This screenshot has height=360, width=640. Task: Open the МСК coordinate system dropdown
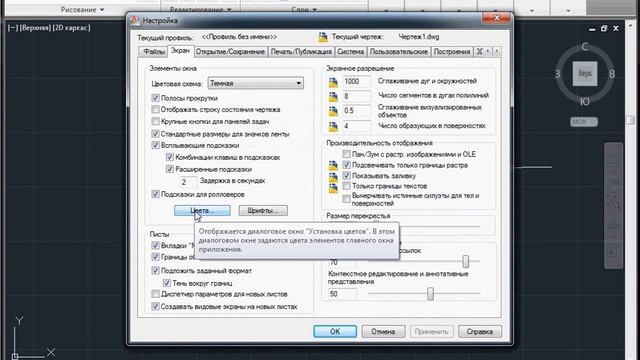click(584, 122)
